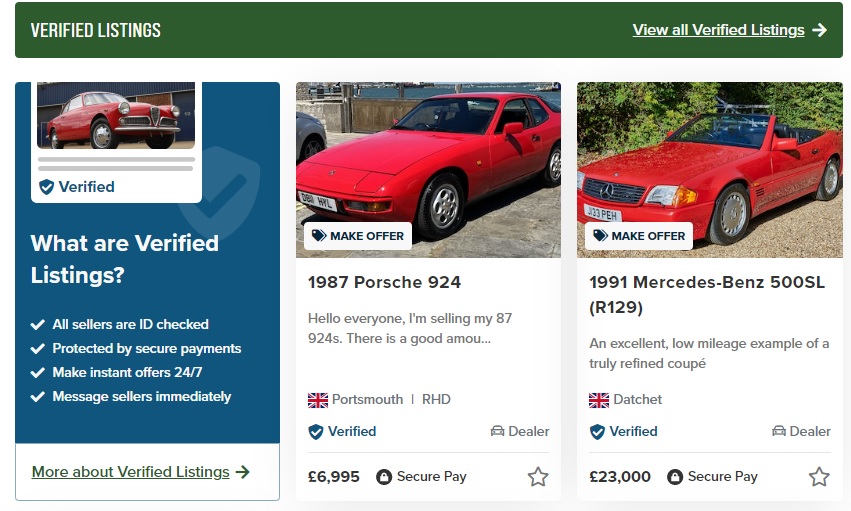Click the Alfa Romeo verified card illustration
851x511 pixels.
click(x=116, y=142)
